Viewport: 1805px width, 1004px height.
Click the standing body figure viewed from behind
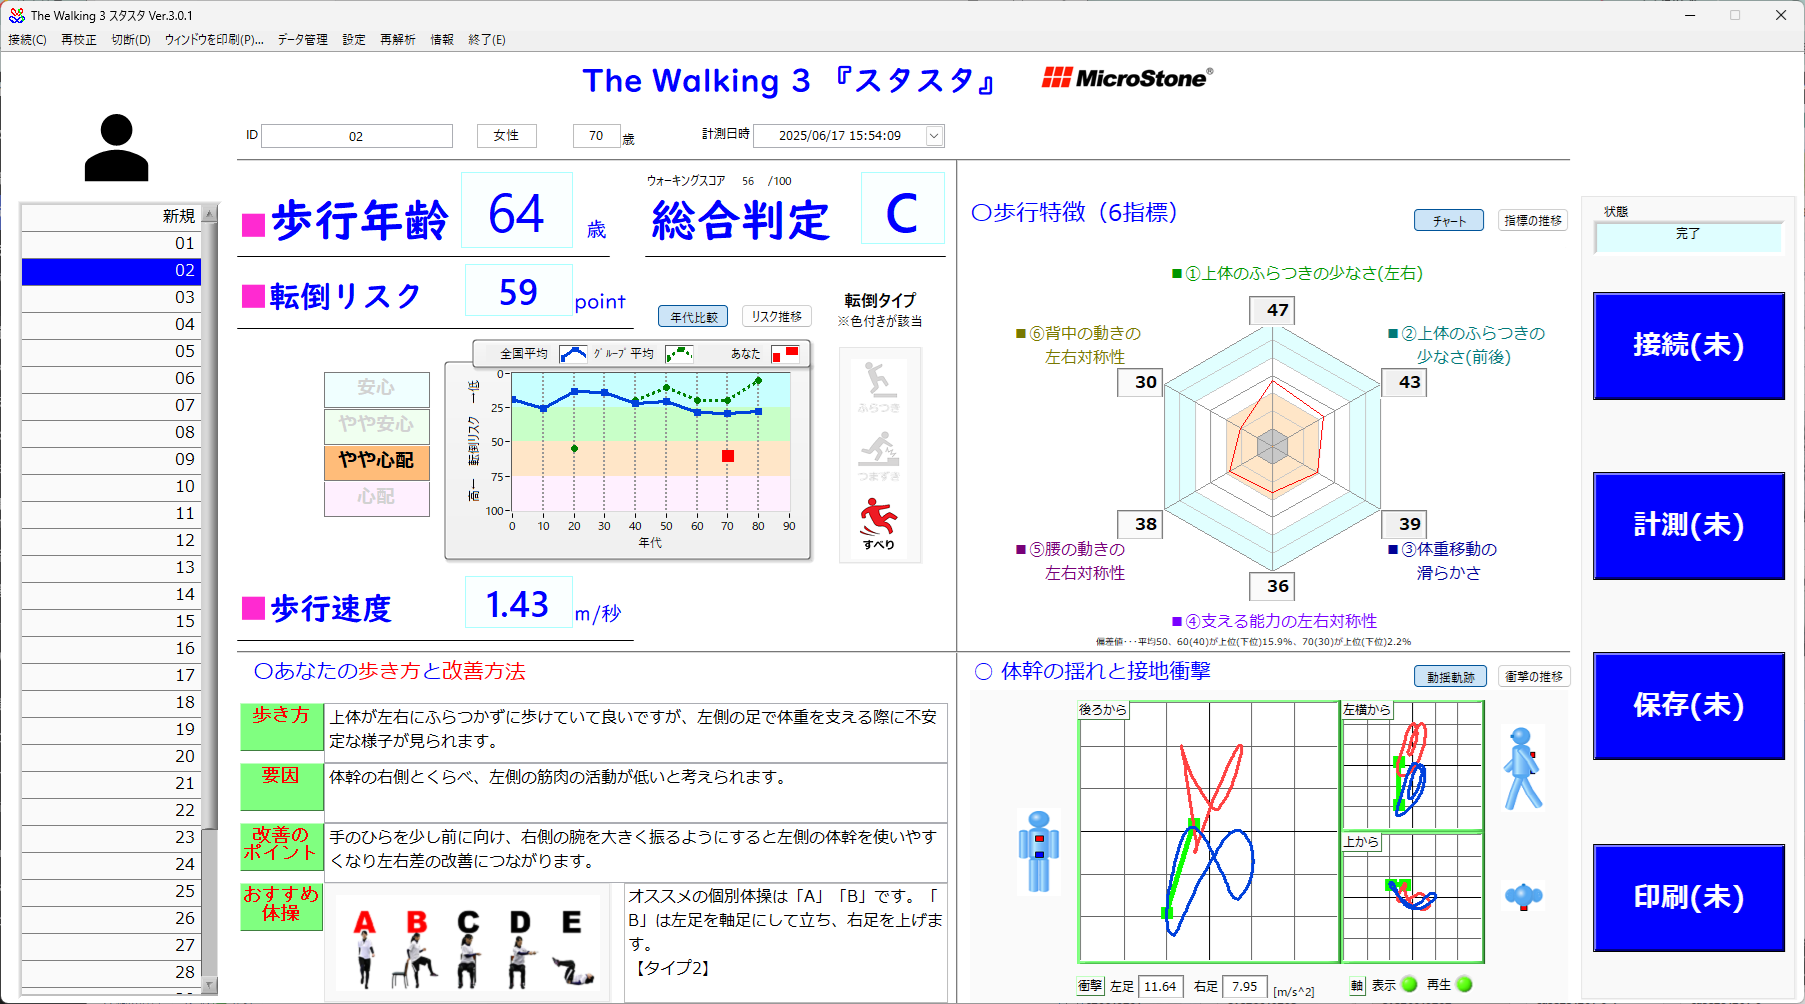click(1039, 851)
